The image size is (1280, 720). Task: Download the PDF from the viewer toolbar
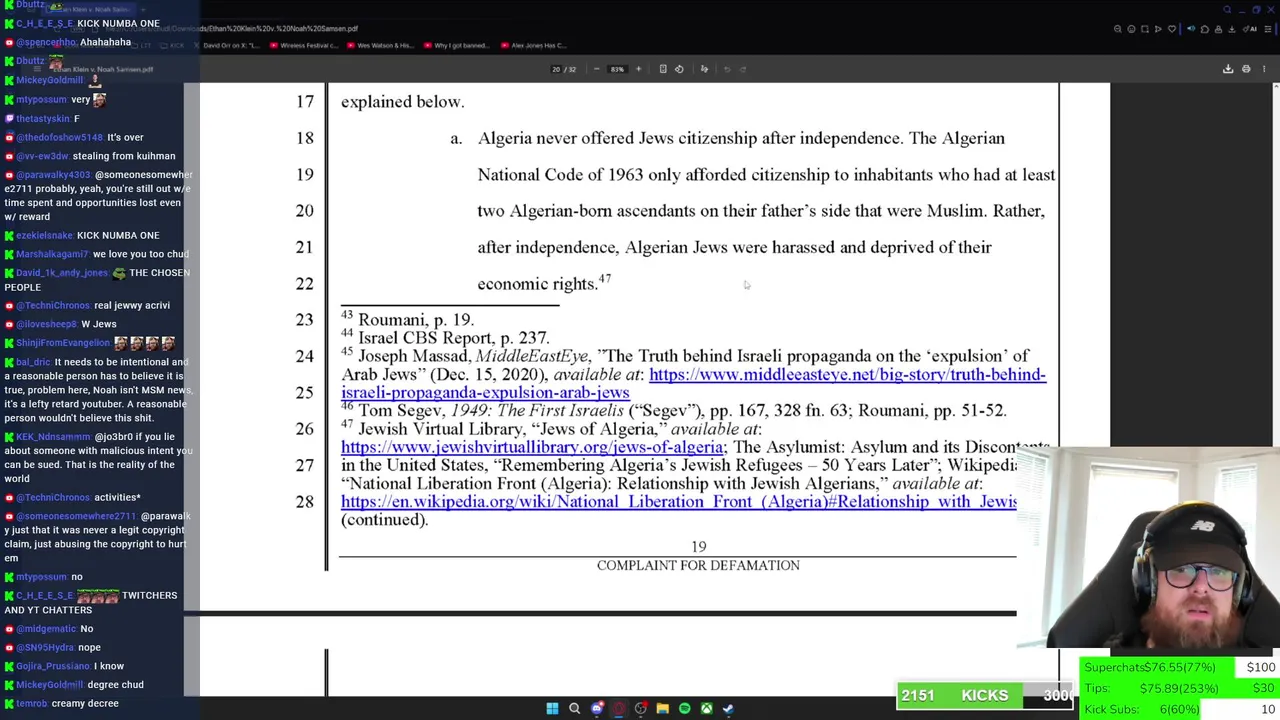tap(1228, 69)
